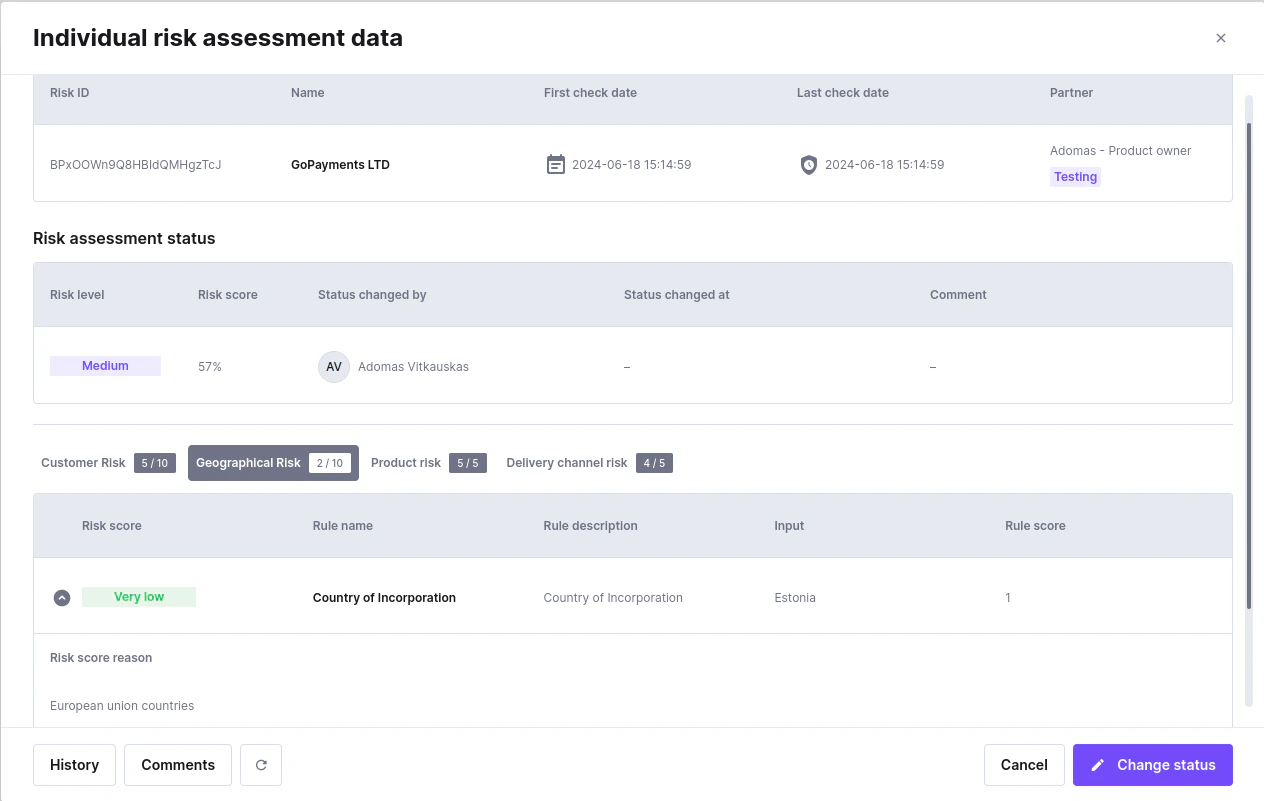Click the European union countries reason text

pyautogui.click(x=122, y=706)
